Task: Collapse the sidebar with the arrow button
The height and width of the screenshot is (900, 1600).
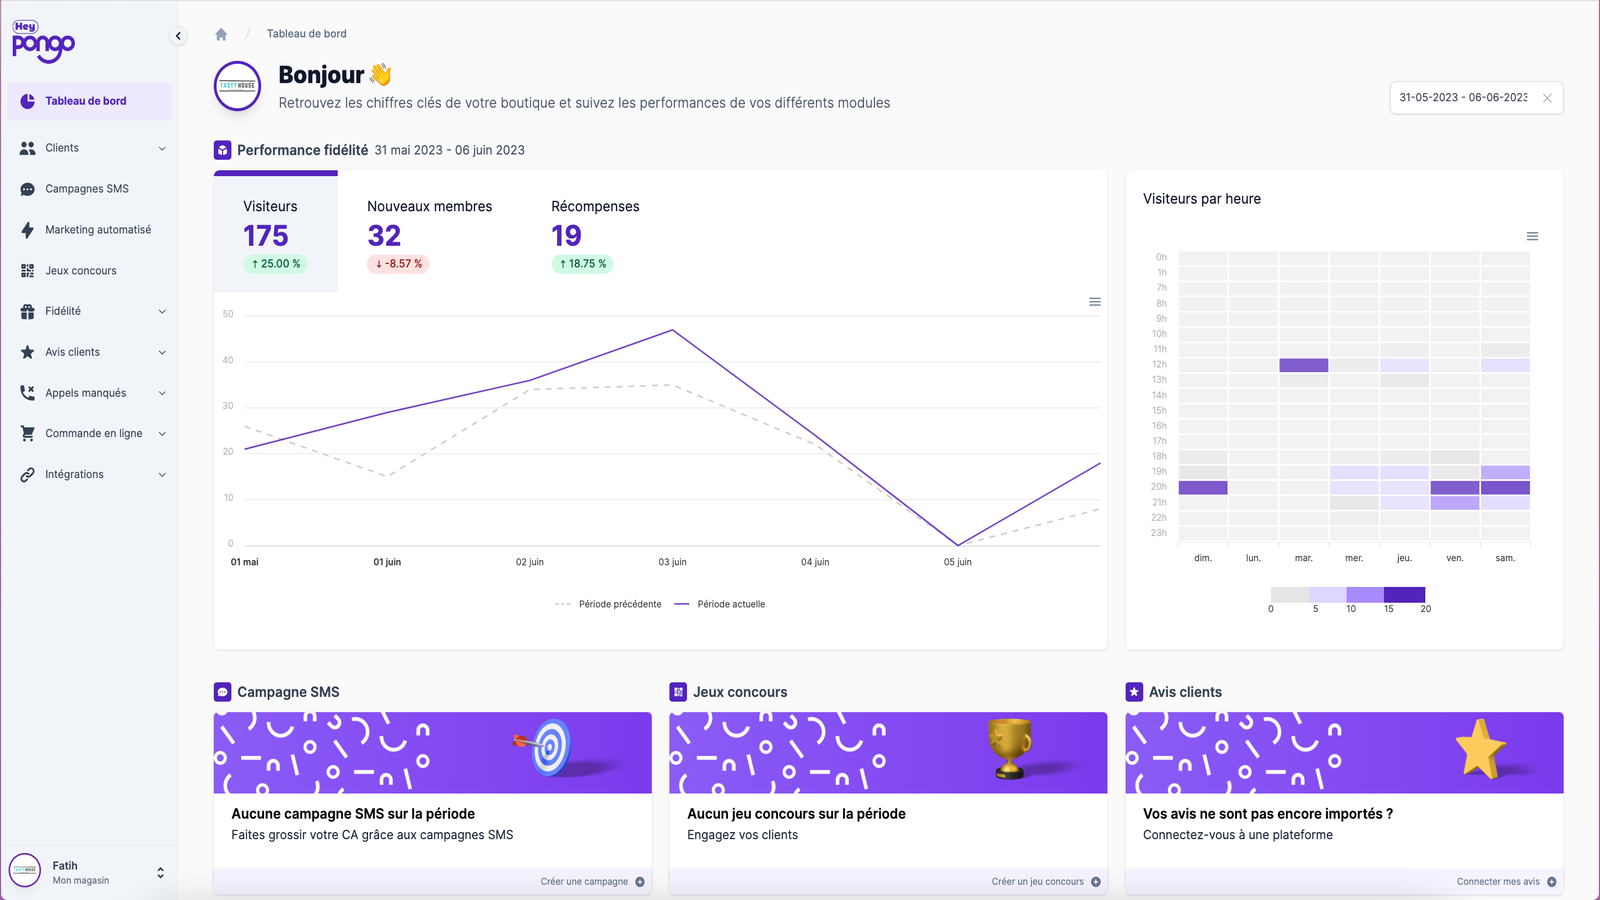Action: (x=178, y=36)
